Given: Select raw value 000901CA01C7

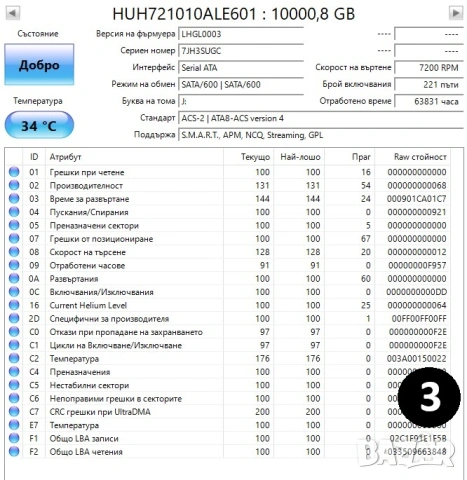Looking at the screenshot, I should (x=416, y=199).
